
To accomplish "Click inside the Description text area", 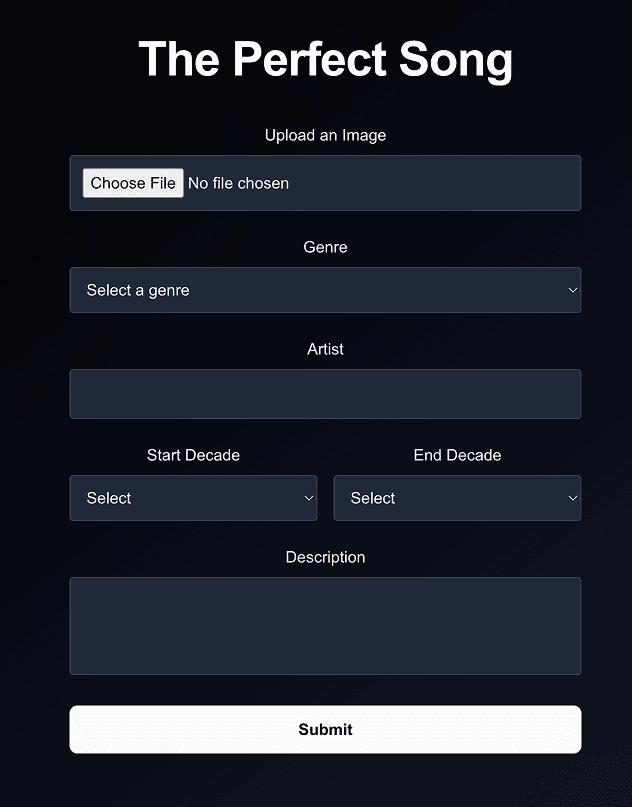I will click(325, 625).
